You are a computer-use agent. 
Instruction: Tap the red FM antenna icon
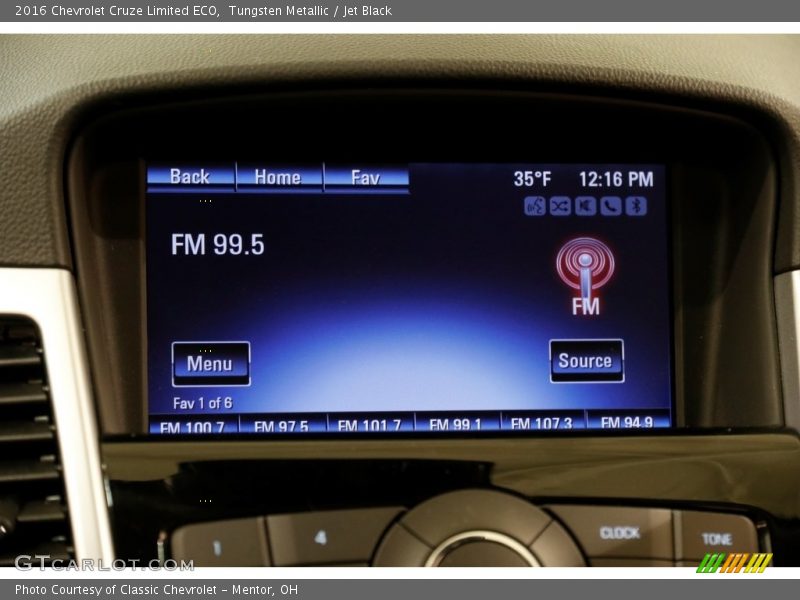pos(585,276)
